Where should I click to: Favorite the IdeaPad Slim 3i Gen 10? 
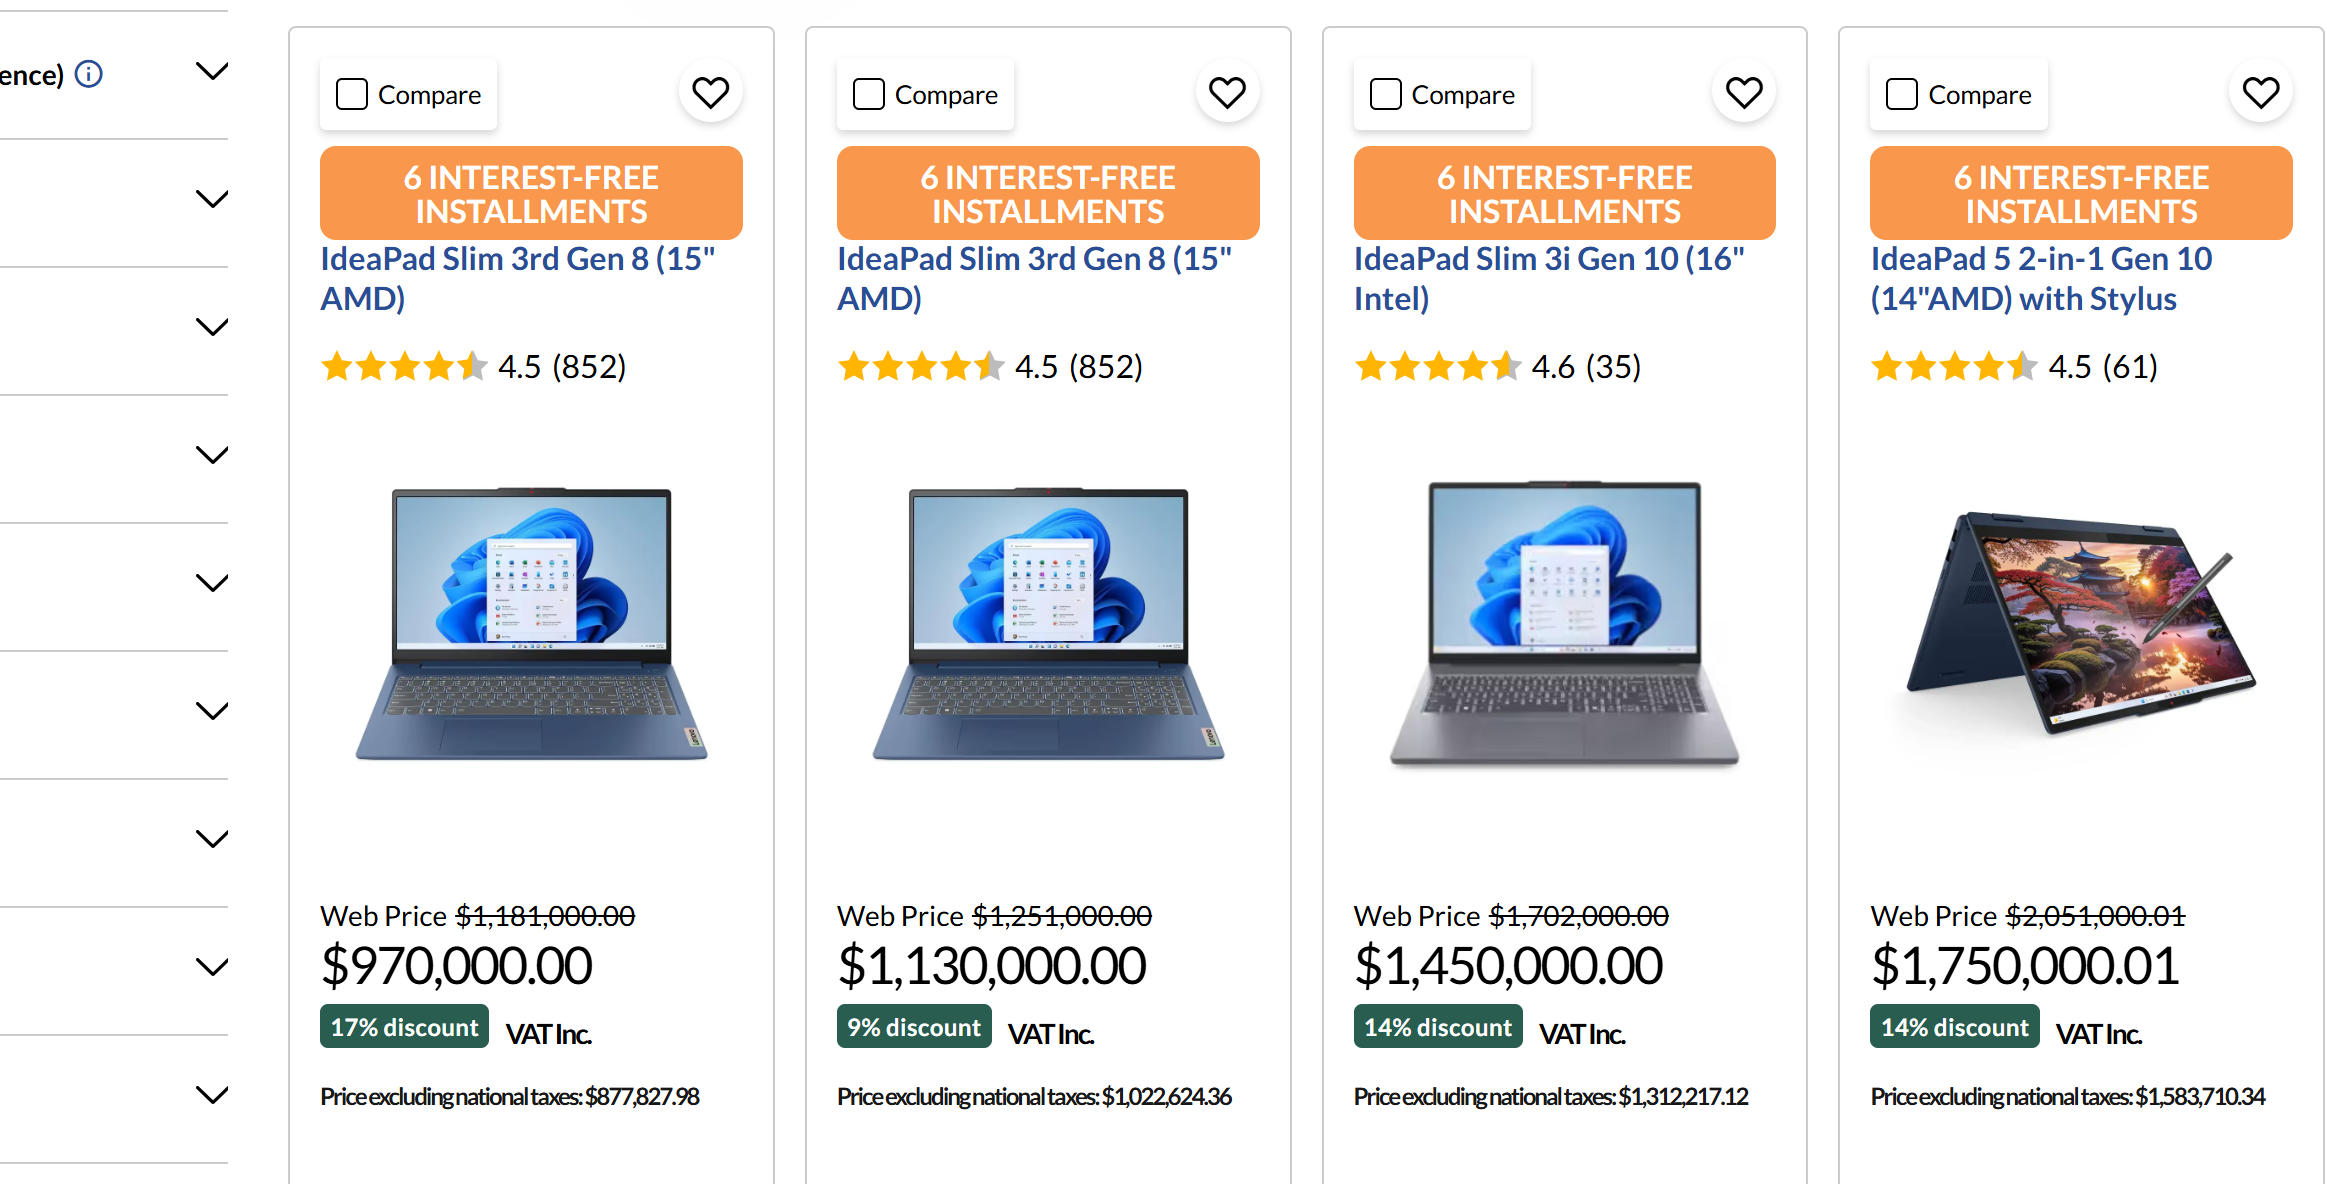[1744, 93]
